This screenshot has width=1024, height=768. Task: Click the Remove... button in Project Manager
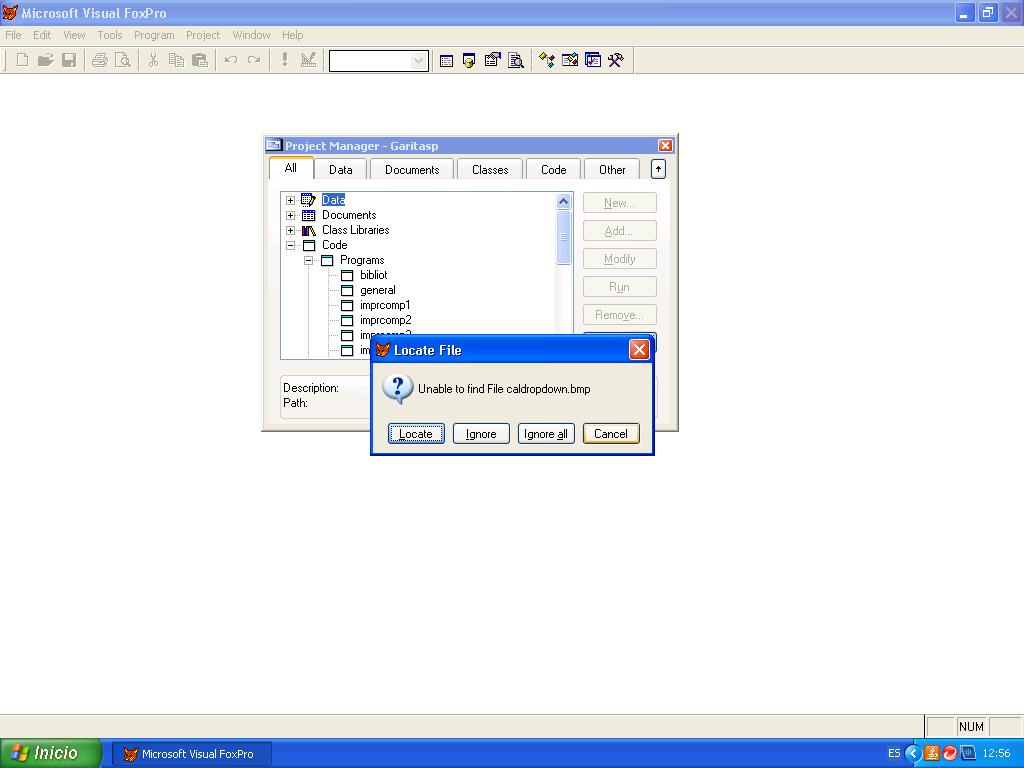(620, 315)
